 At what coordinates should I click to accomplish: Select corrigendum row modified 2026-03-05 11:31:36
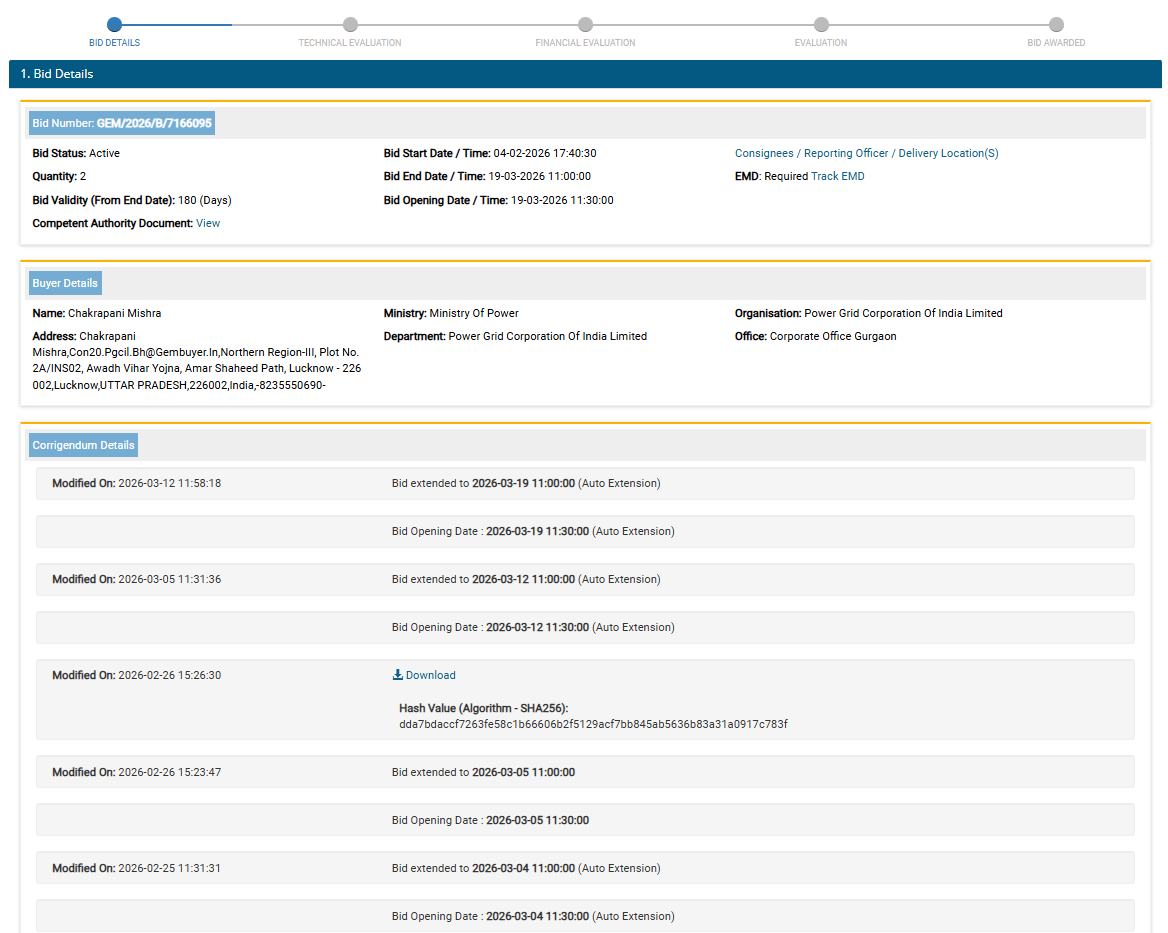tap(585, 579)
